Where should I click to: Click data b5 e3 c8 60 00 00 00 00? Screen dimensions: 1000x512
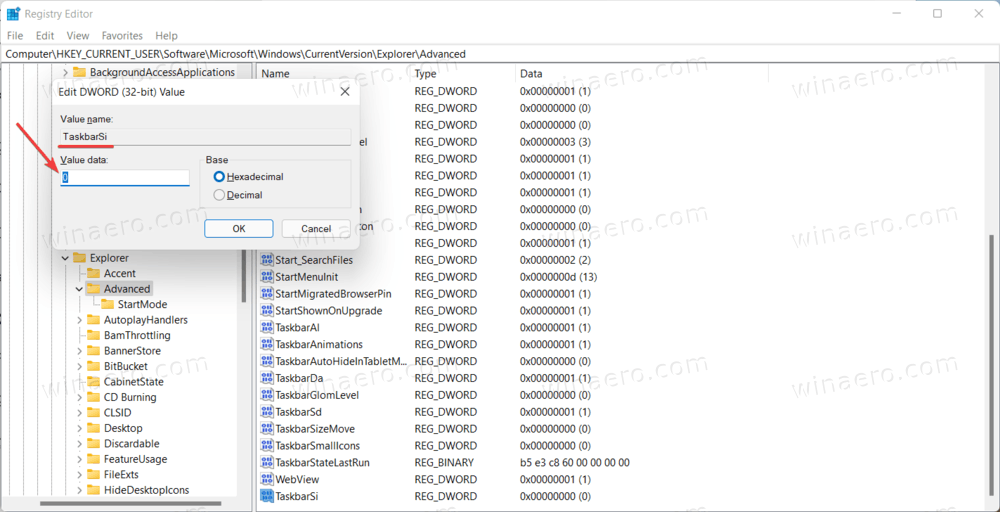(x=575, y=462)
